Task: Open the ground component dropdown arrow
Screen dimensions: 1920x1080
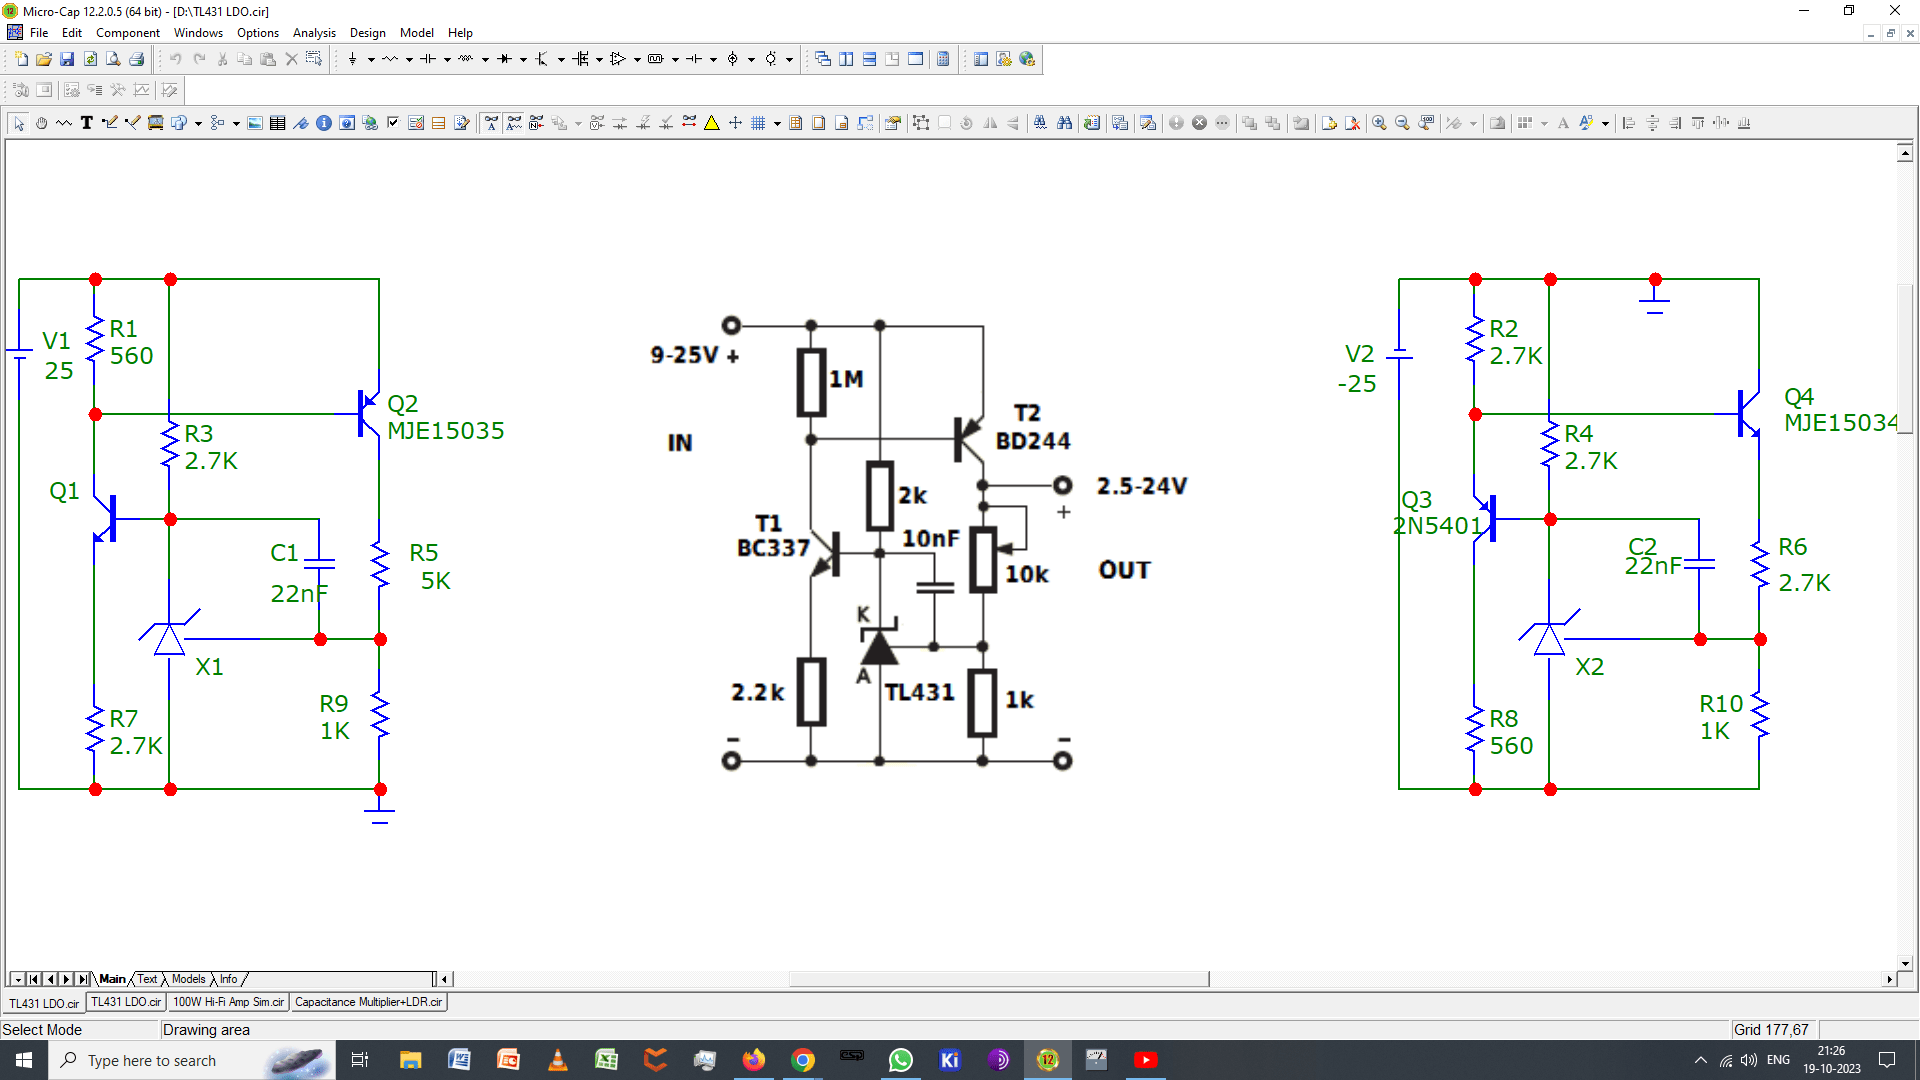Action: 371,59
